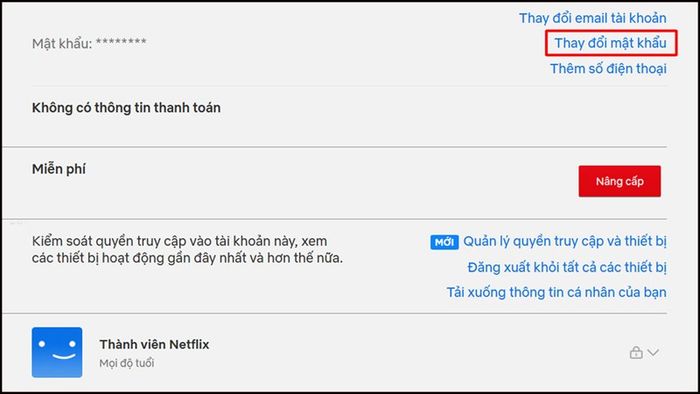Click the red highlight box around Thay đổi mật khẩu
This screenshot has width=700, height=394.
(611, 43)
